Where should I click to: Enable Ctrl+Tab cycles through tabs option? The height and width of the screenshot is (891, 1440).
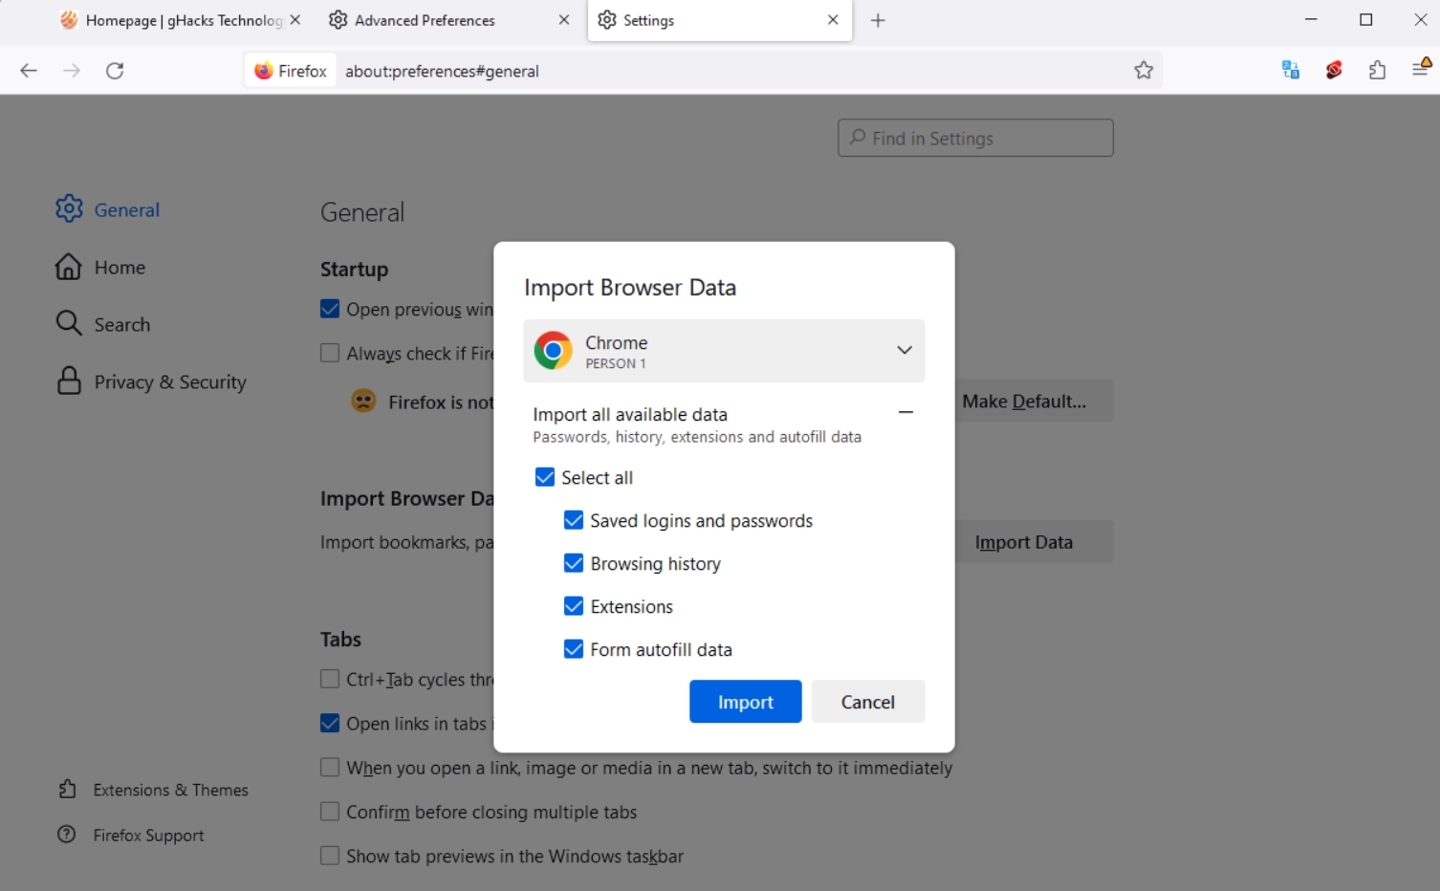click(x=330, y=679)
